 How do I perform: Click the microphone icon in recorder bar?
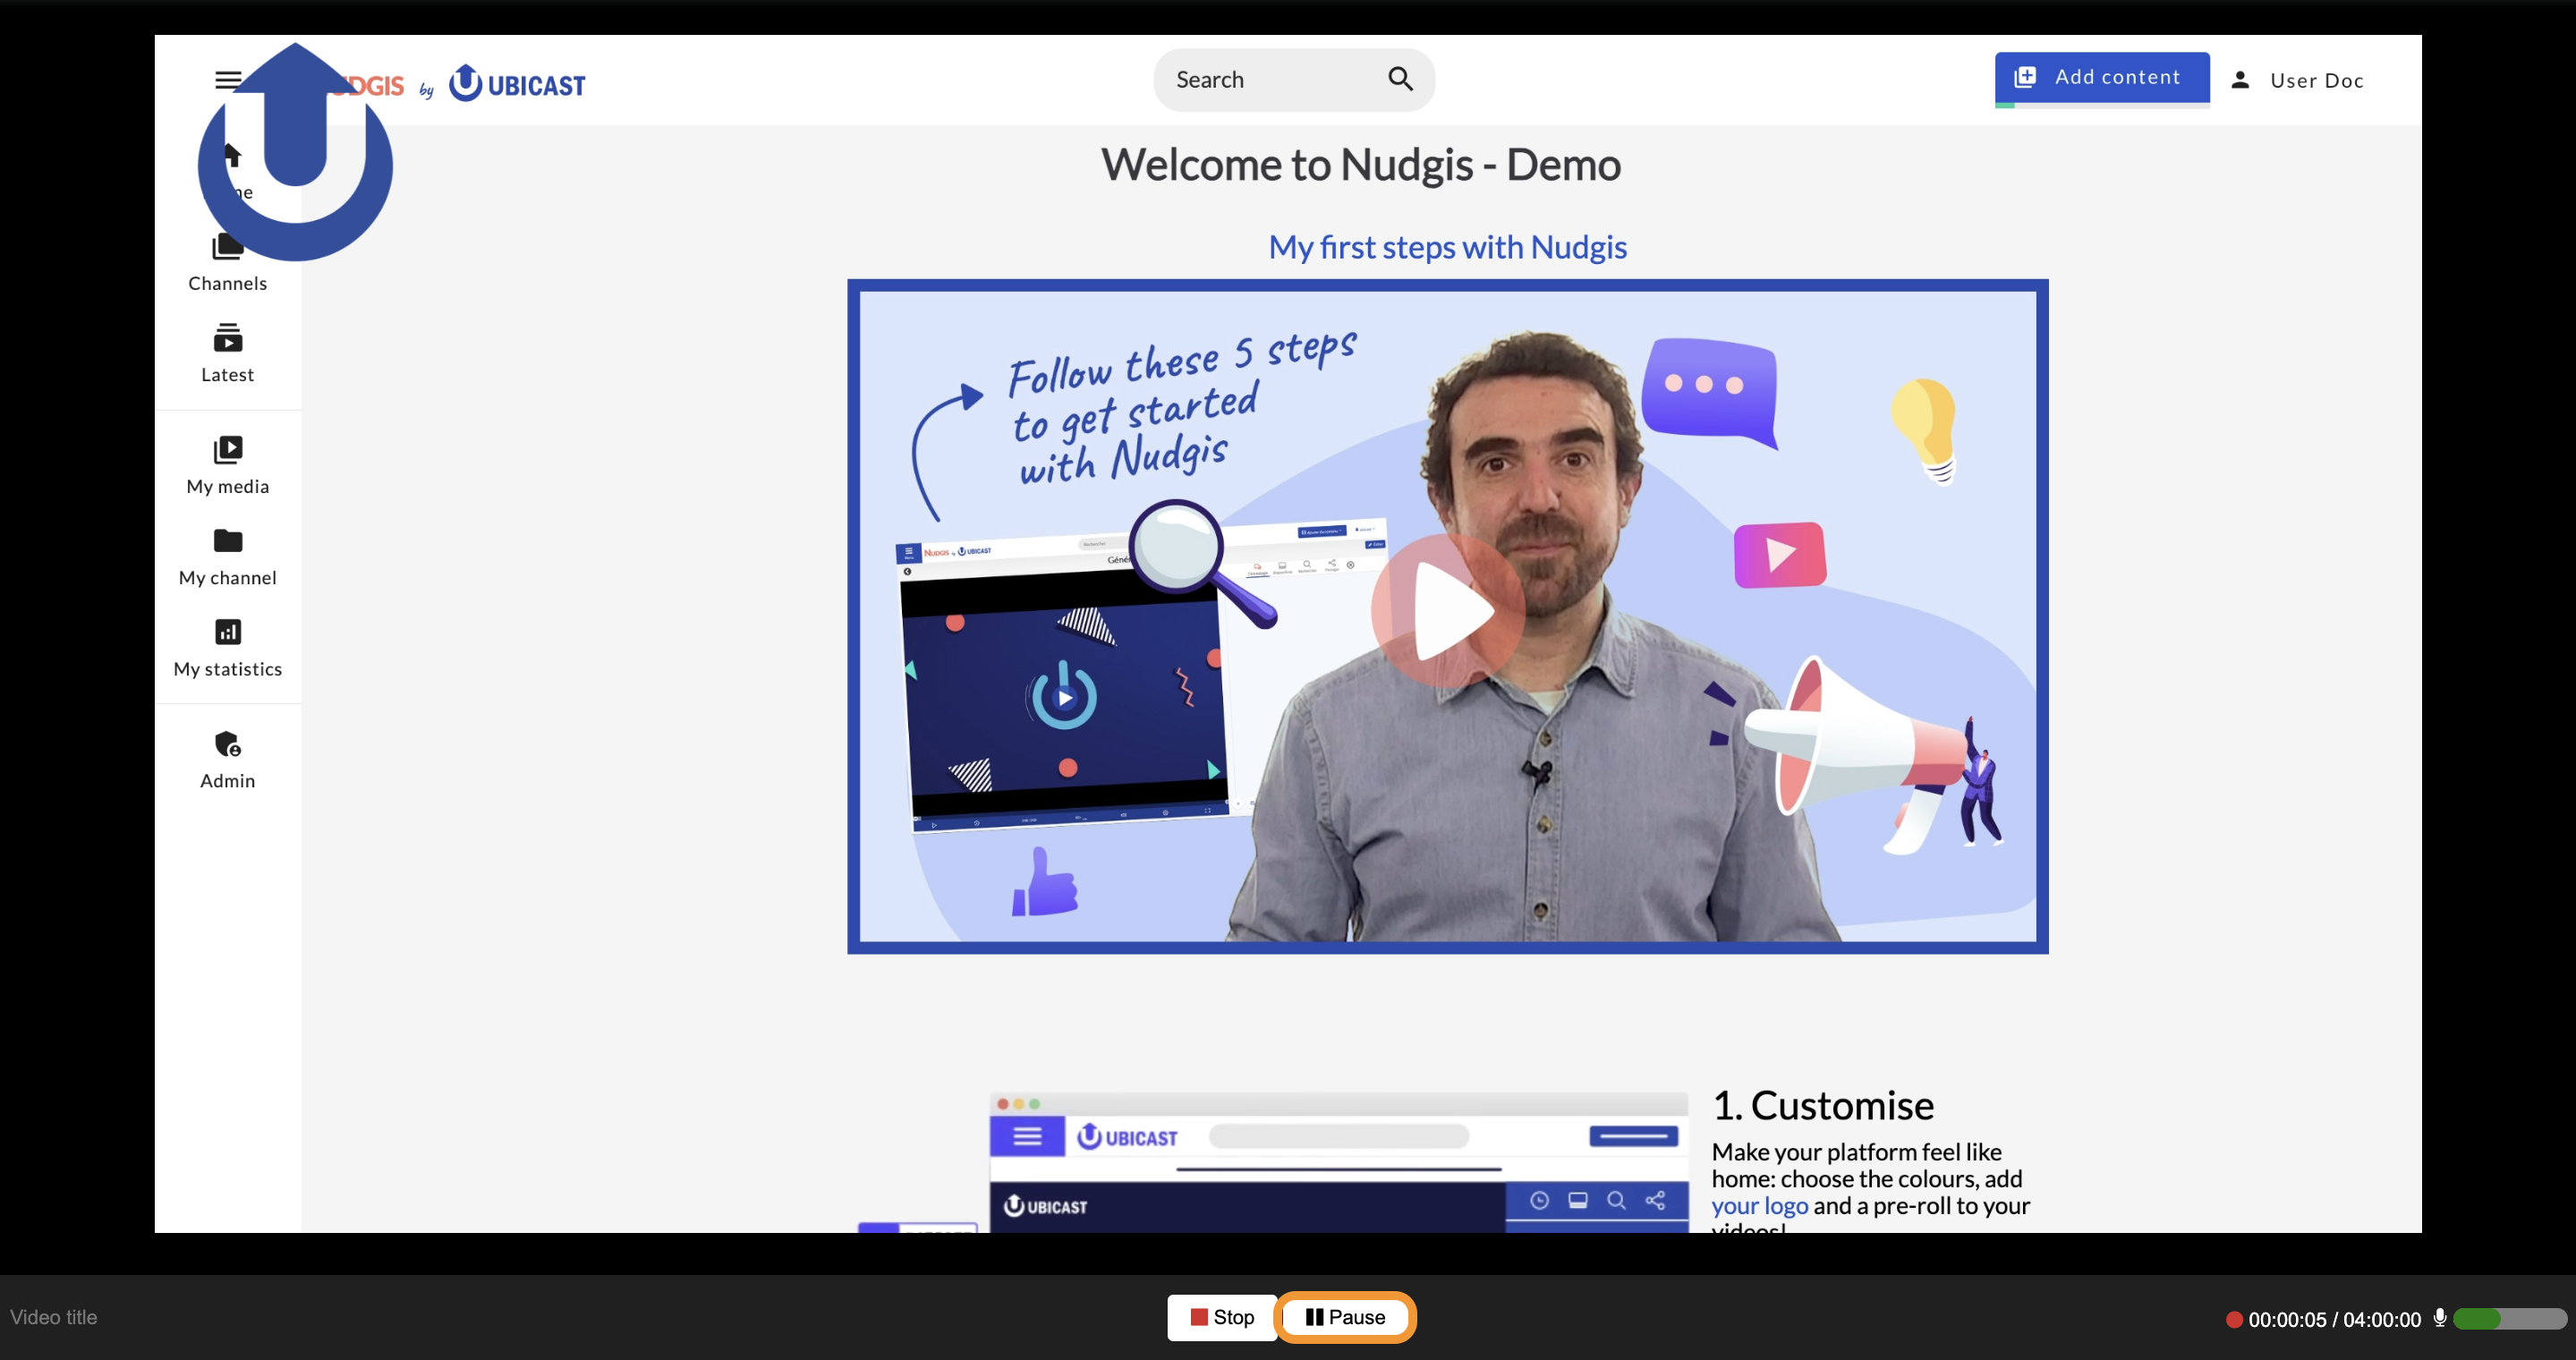2439,1318
